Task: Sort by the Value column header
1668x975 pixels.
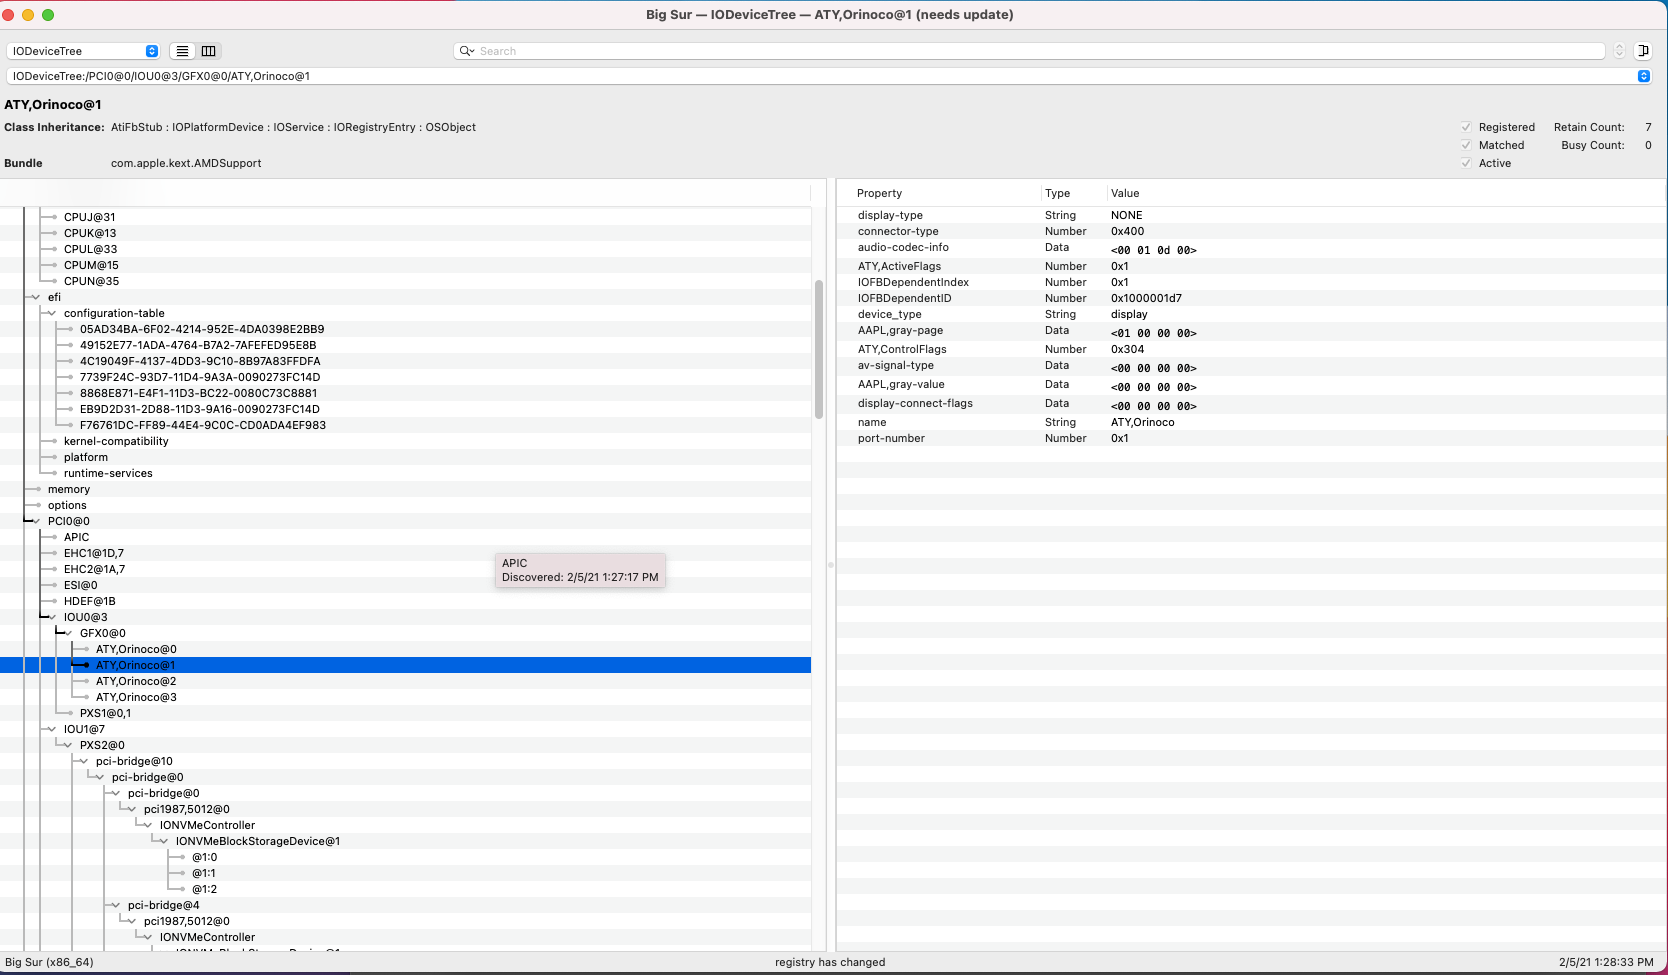Action: click(1125, 193)
